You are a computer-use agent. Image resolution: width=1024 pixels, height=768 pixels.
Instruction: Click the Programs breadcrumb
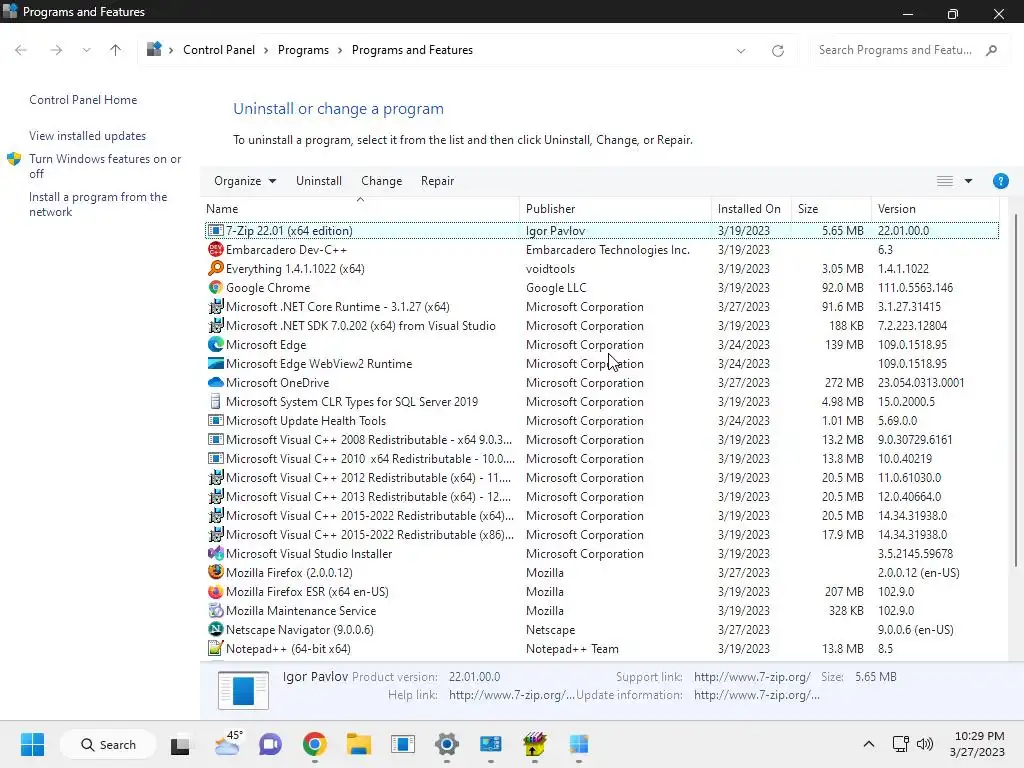[303, 50]
